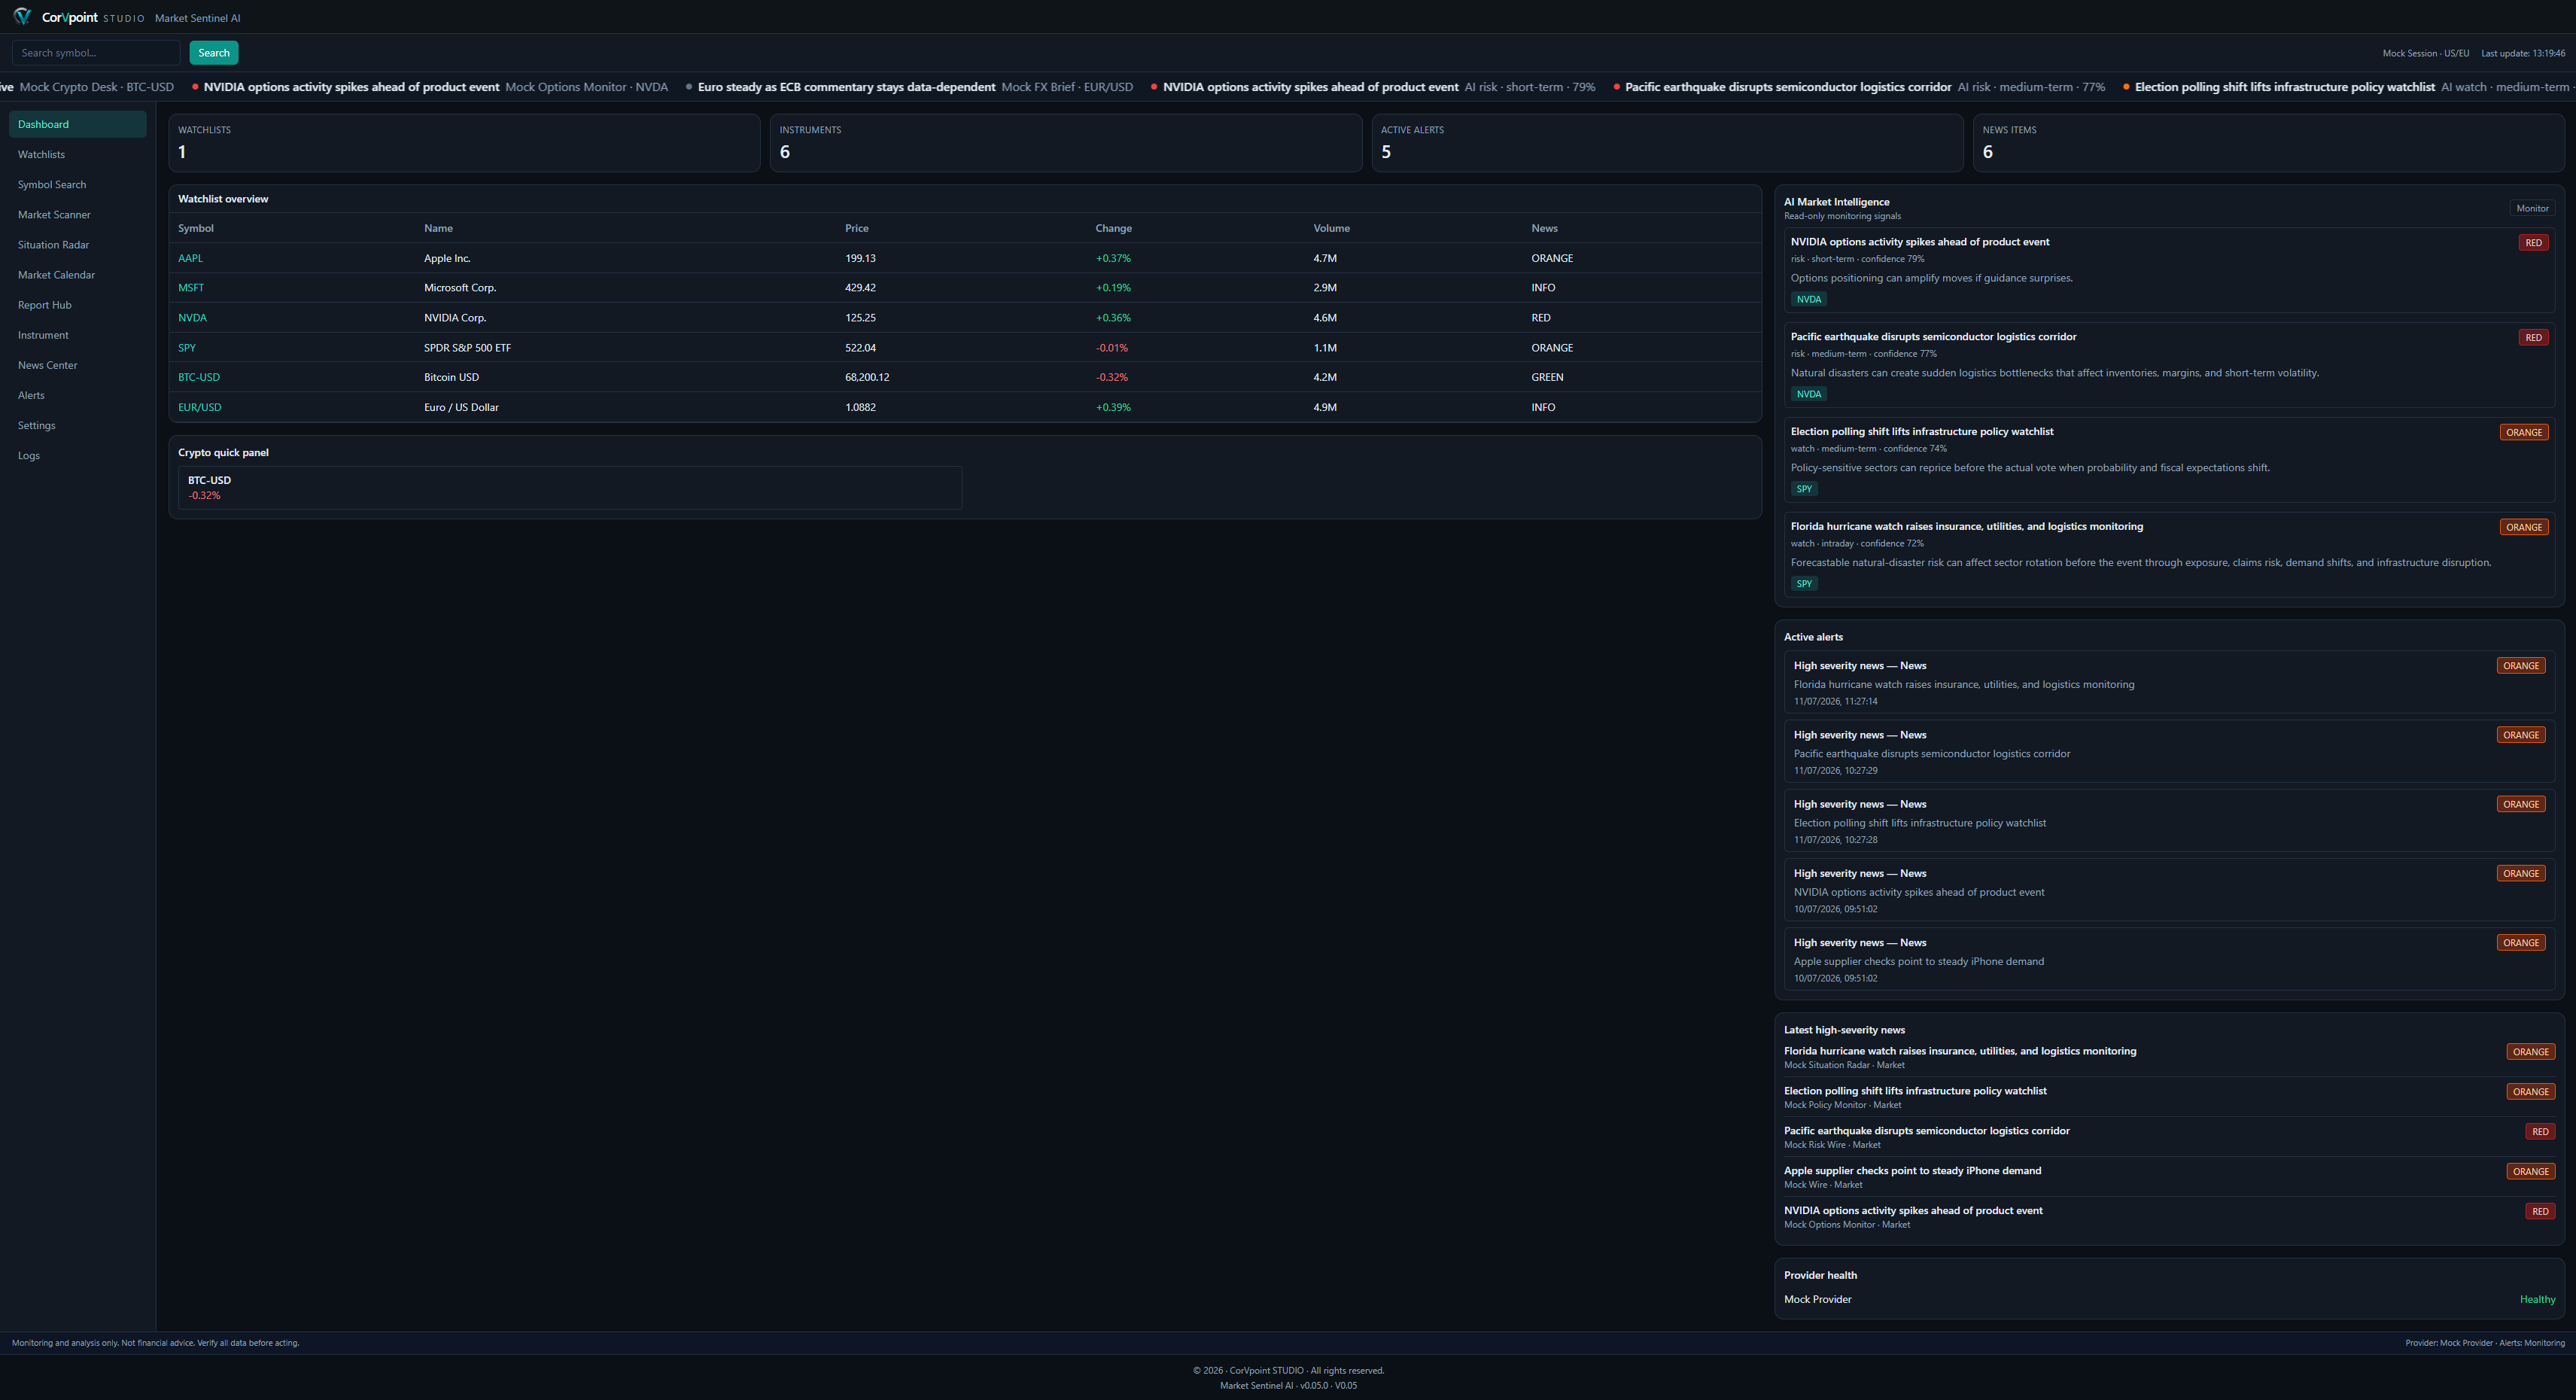The height and width of the screenshot is (1400, 2576).
Task: Open Alerts in the sidebar
Action: click(x=78, y=395)
